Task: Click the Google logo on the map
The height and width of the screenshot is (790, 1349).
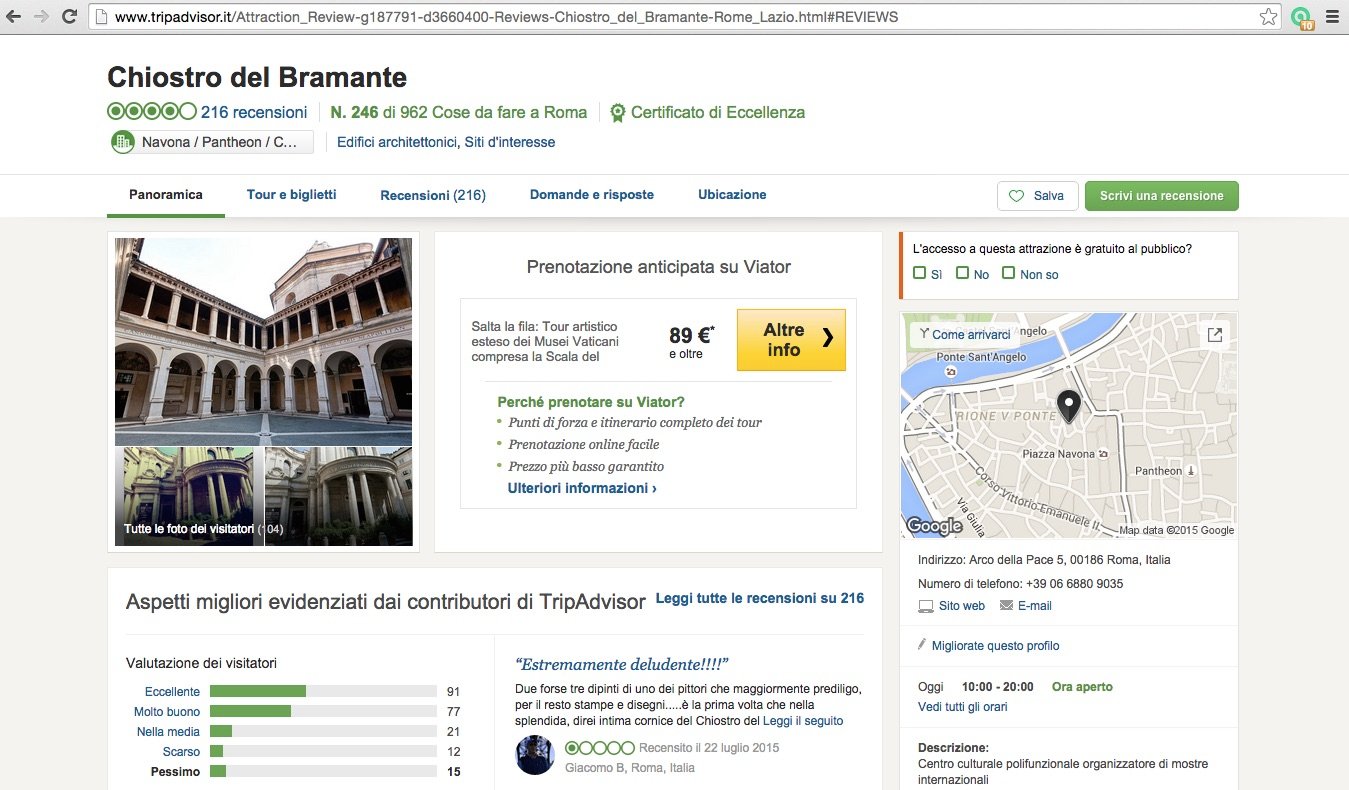Action: tap(933, 526)
